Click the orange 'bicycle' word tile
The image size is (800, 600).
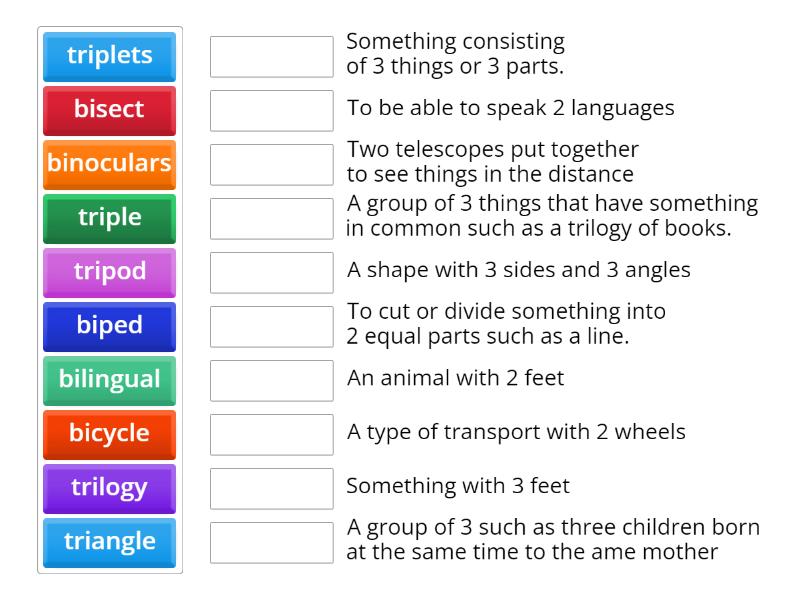(110, 434)
